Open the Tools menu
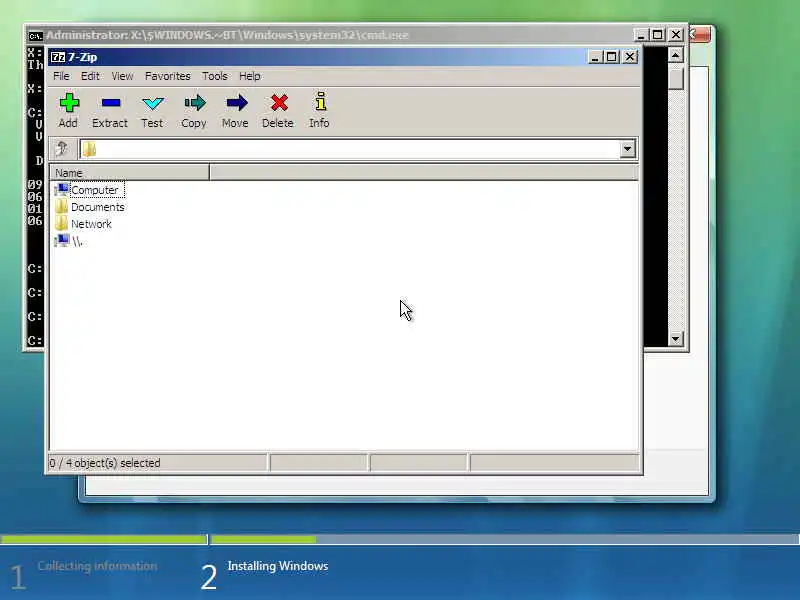 [x=215, y=76]
